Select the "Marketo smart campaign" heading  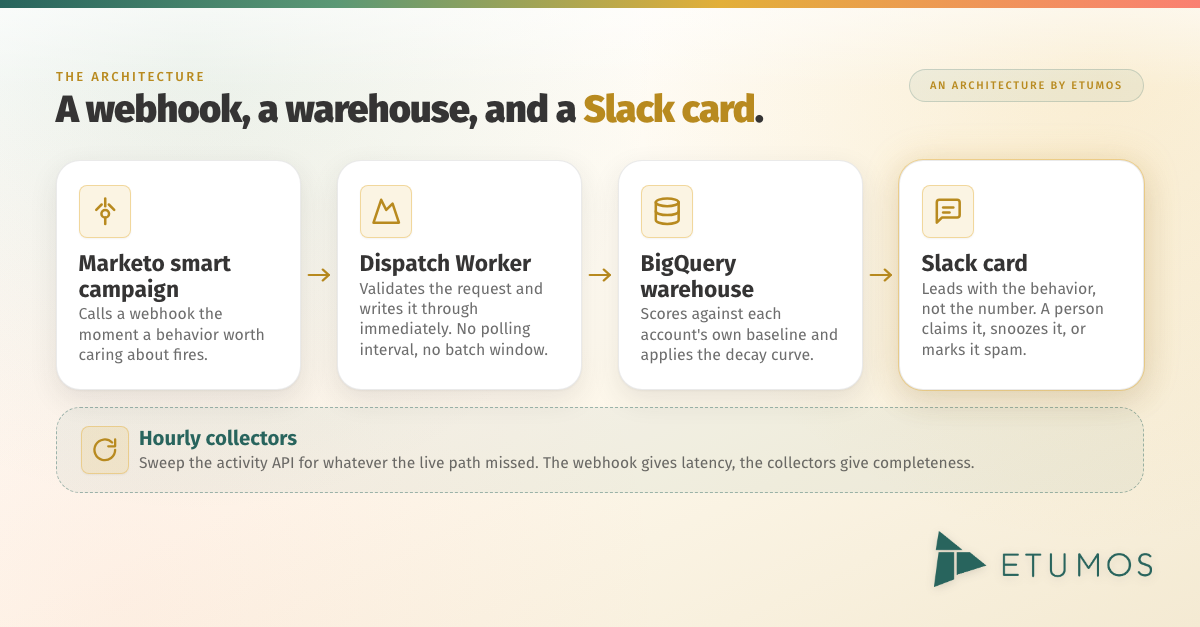(x=155, y=276)
